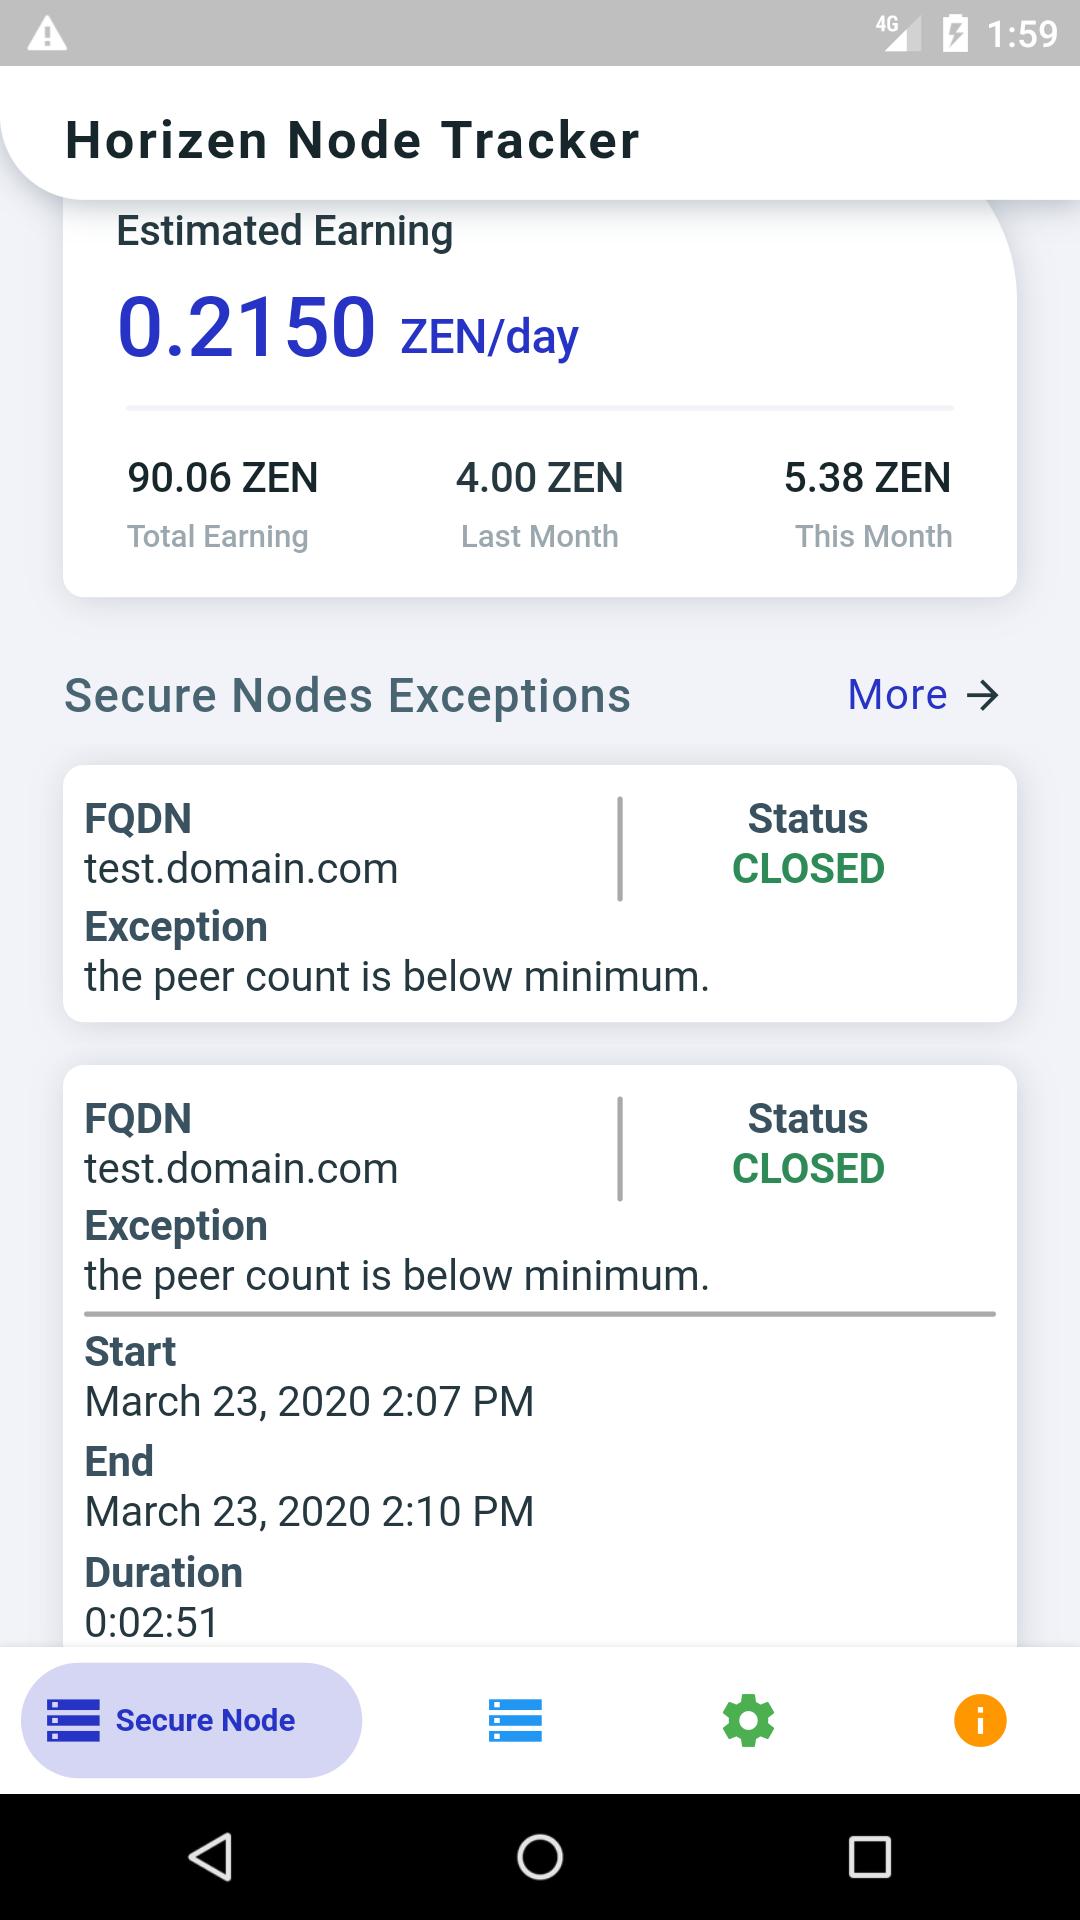Tap the 5.38 ZEN This Month value
This screenshot has width=1080, height=1920.
point(867,478)
